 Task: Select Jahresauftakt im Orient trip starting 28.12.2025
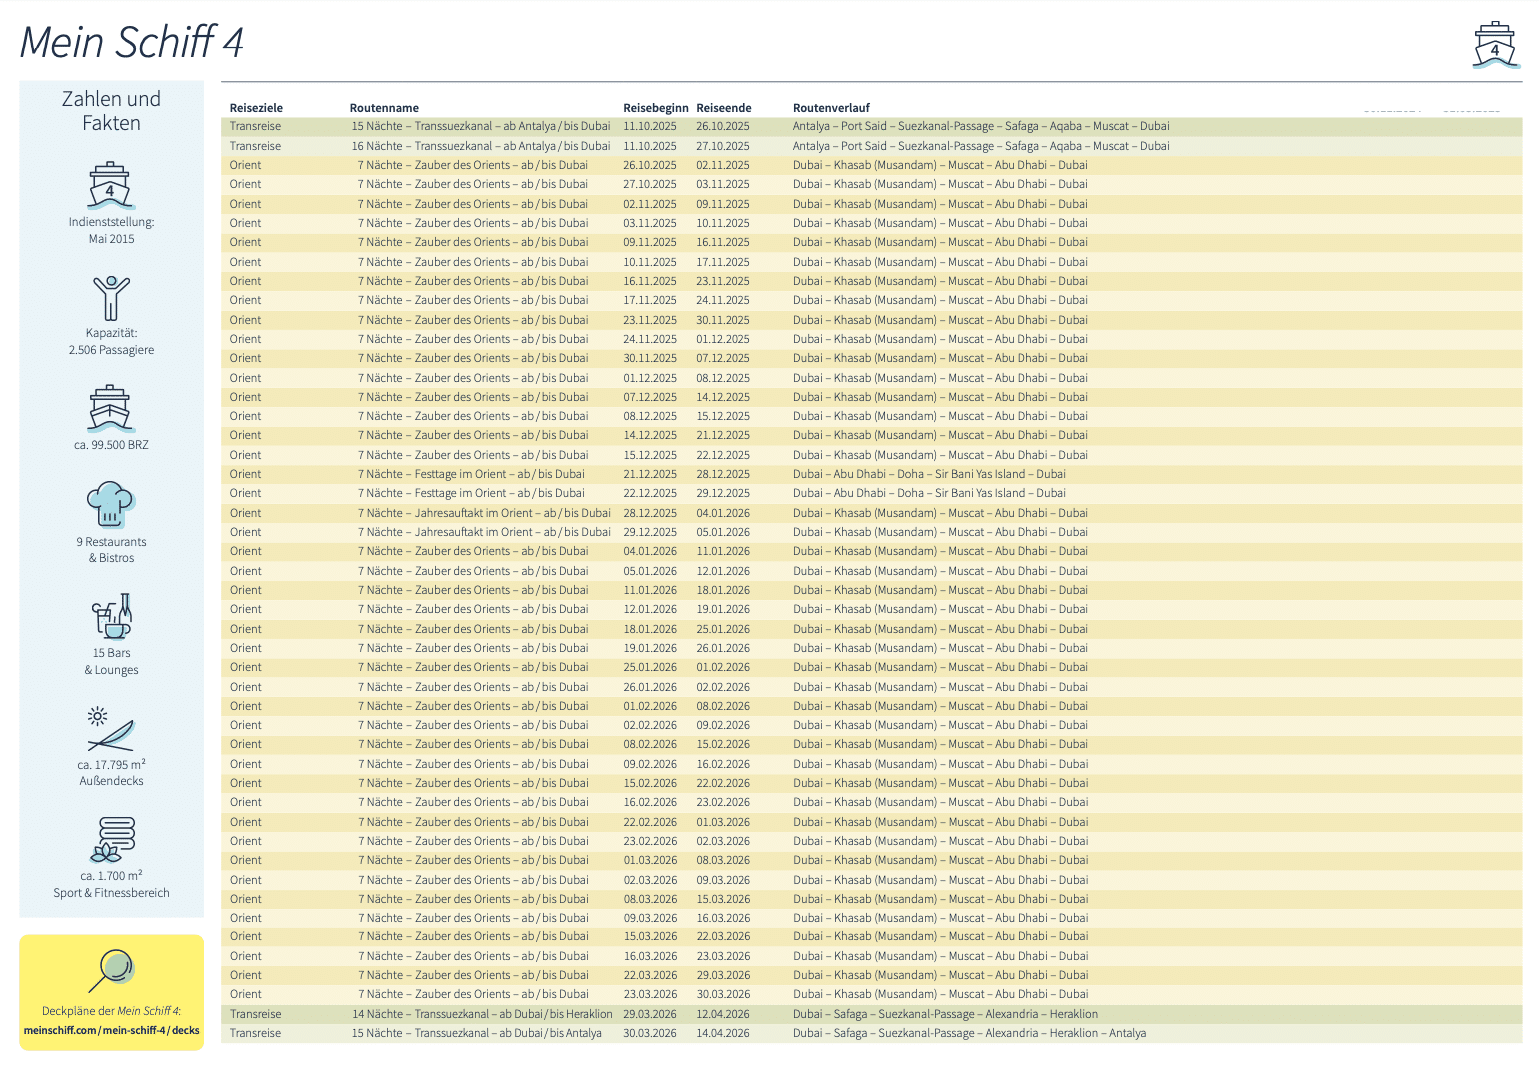[484, 513]
